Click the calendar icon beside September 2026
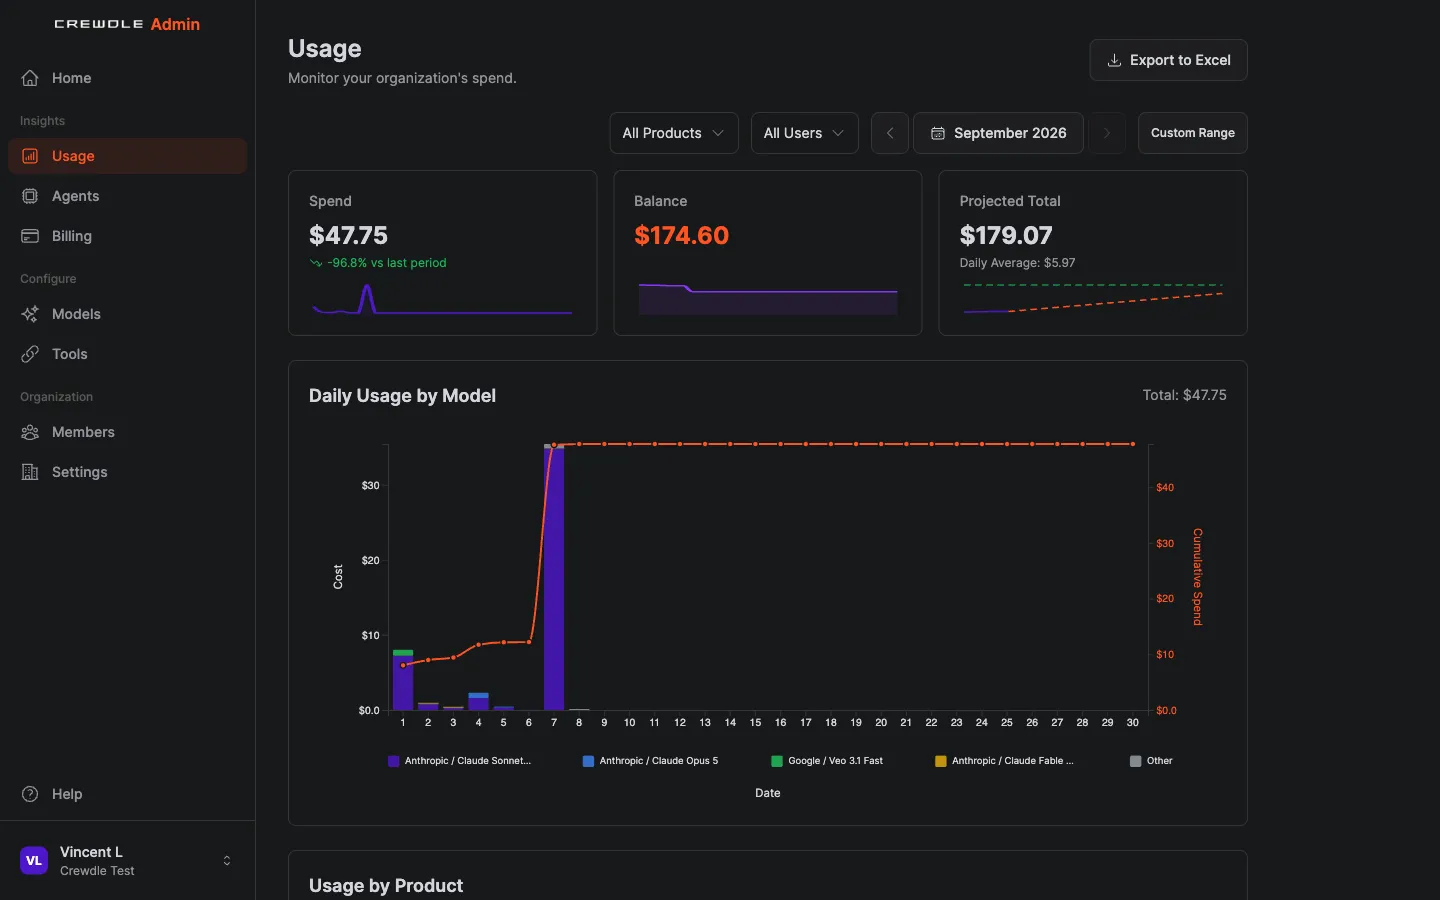Viewport: 1440px width, 900px height. click(x=938, y=133)
